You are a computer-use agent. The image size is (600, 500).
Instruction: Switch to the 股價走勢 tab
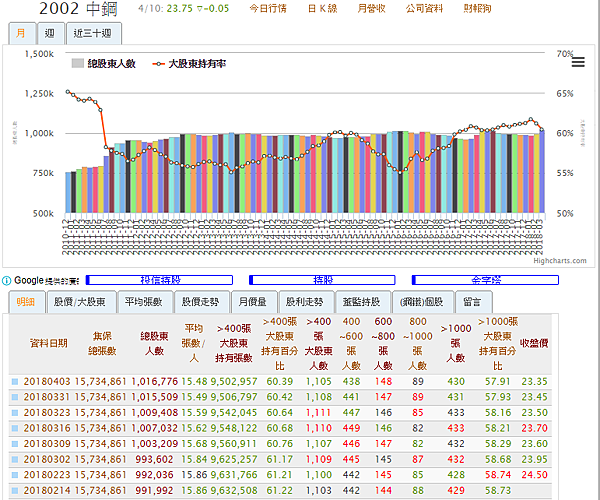click(x=201, y=302)
